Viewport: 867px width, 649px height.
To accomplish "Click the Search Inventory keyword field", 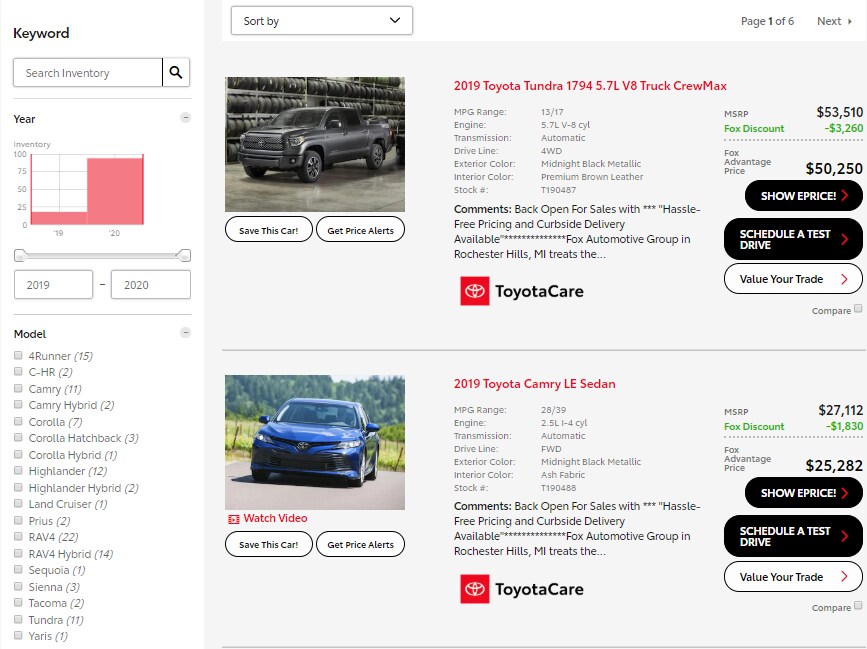I will tap(88, 72).
